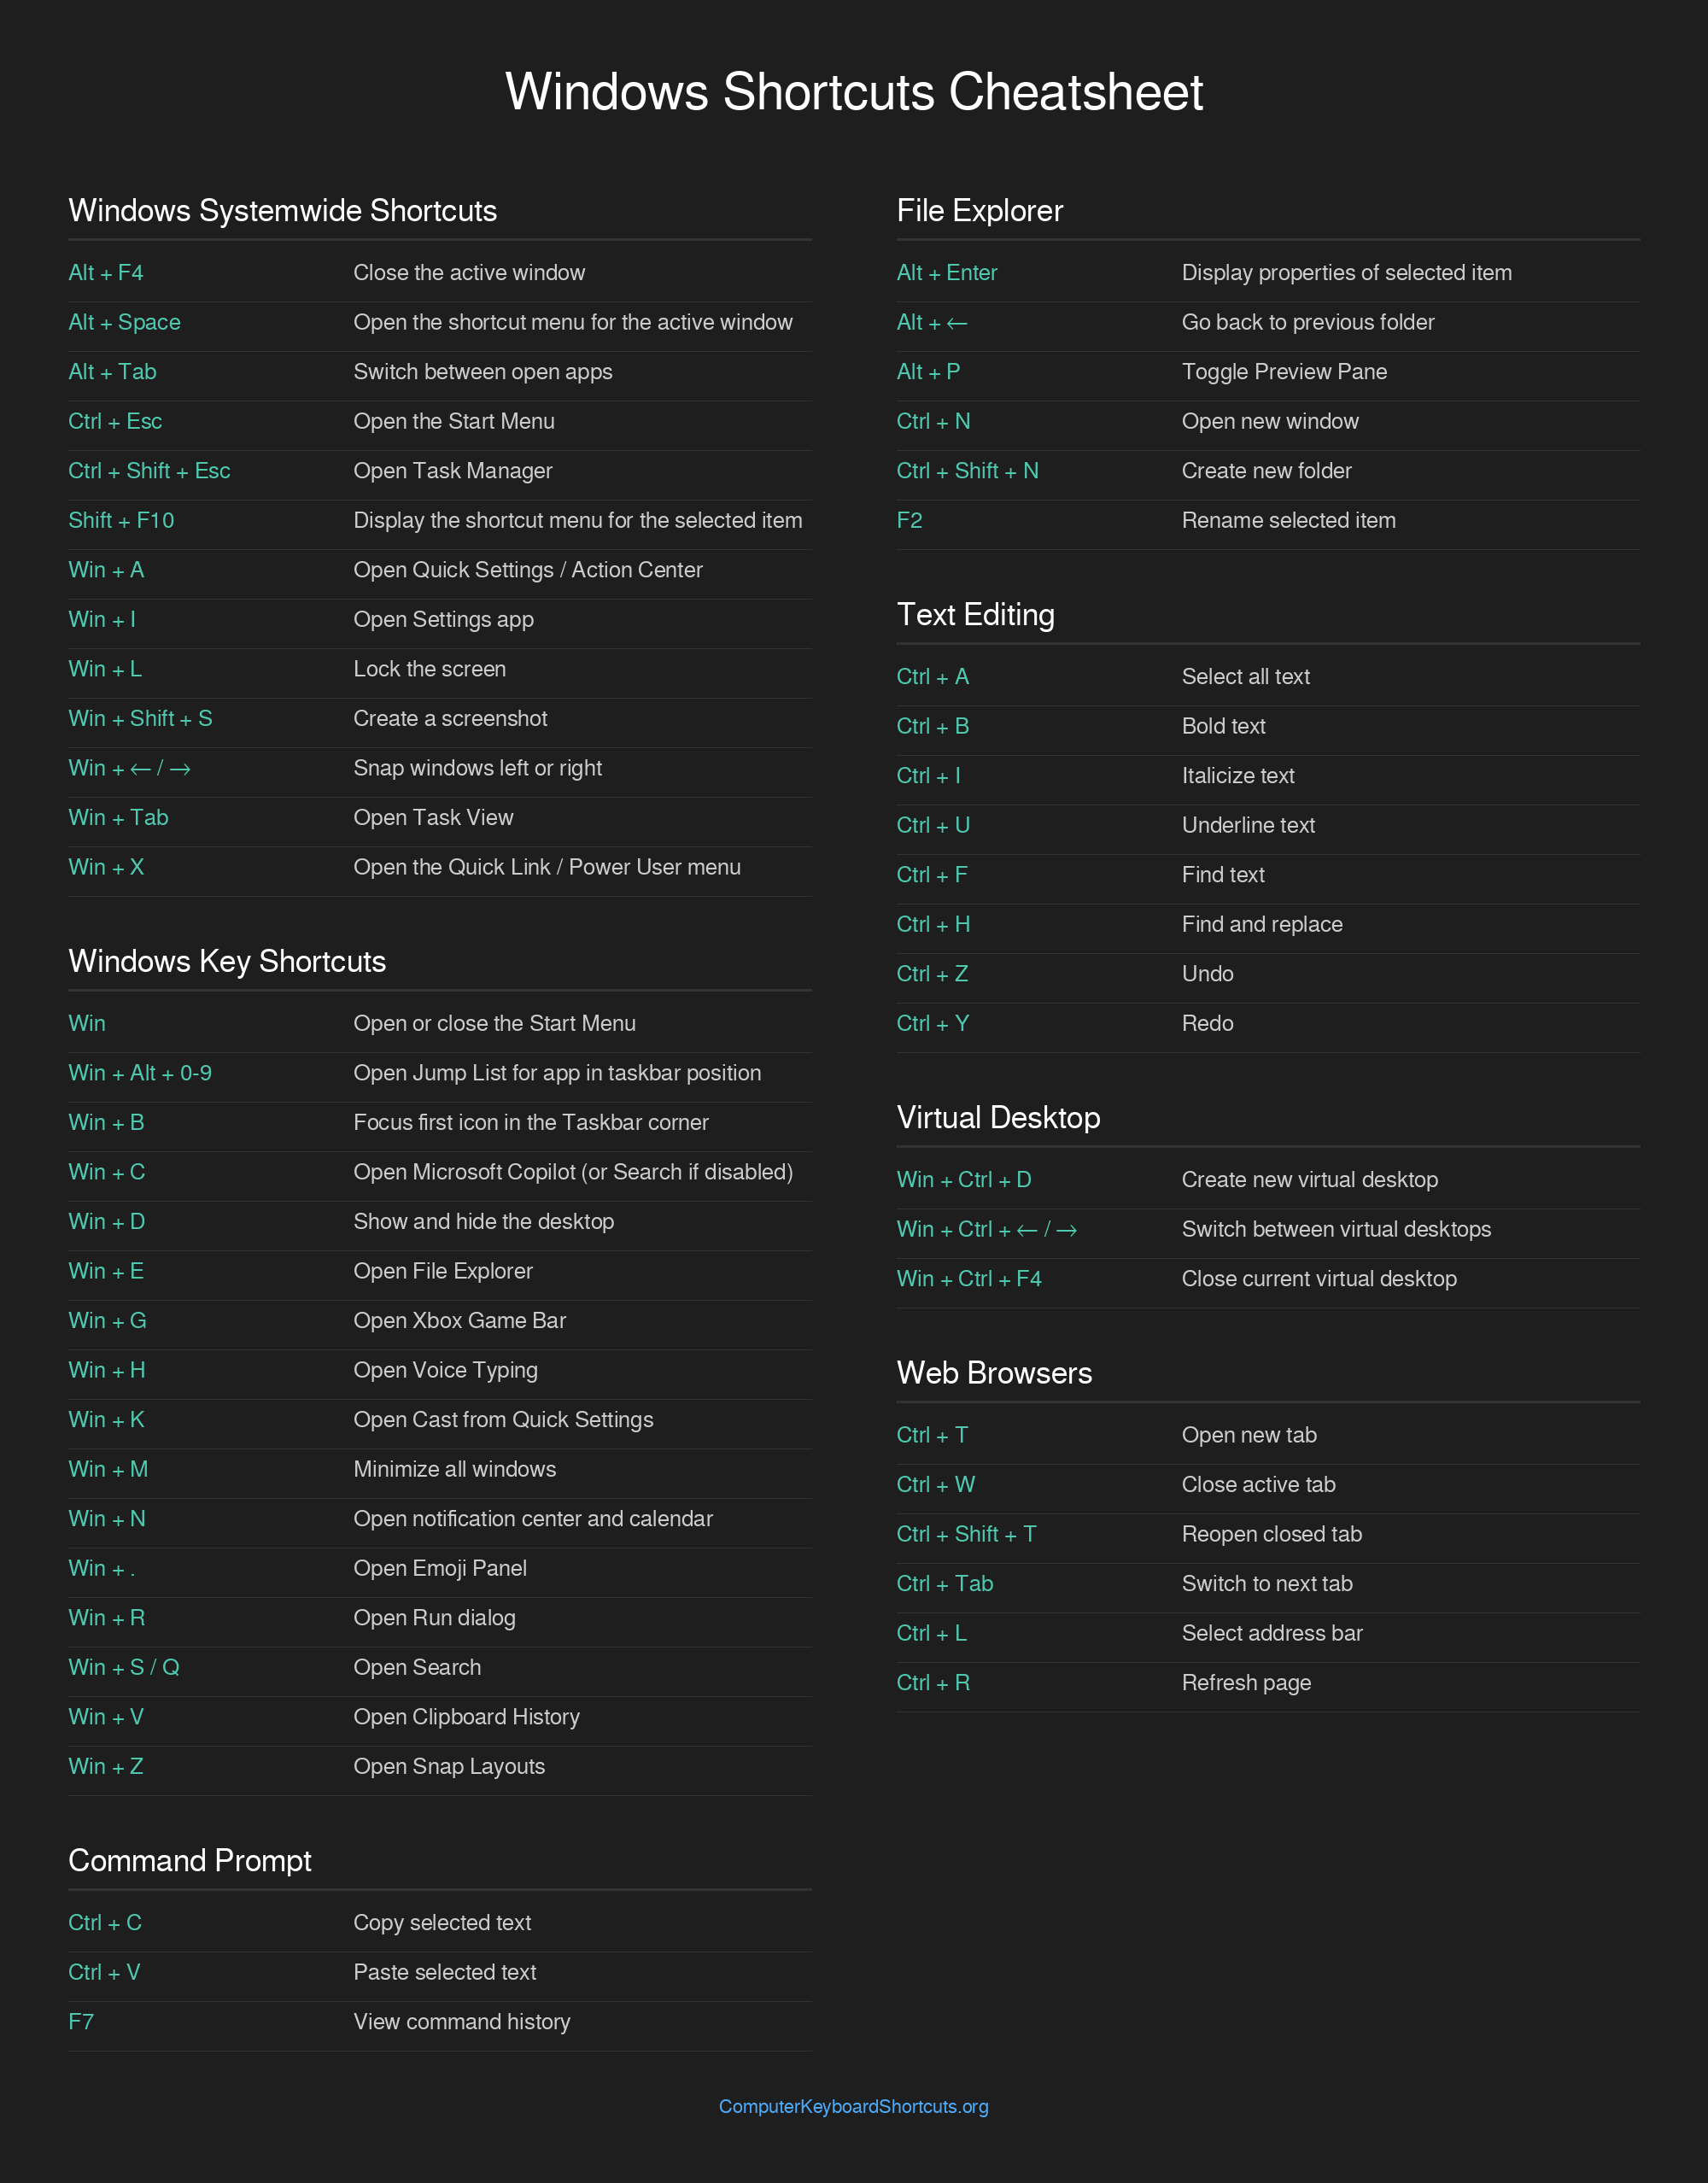Click the Ctrl + Shift + T shortcut

pos(966,1534)
